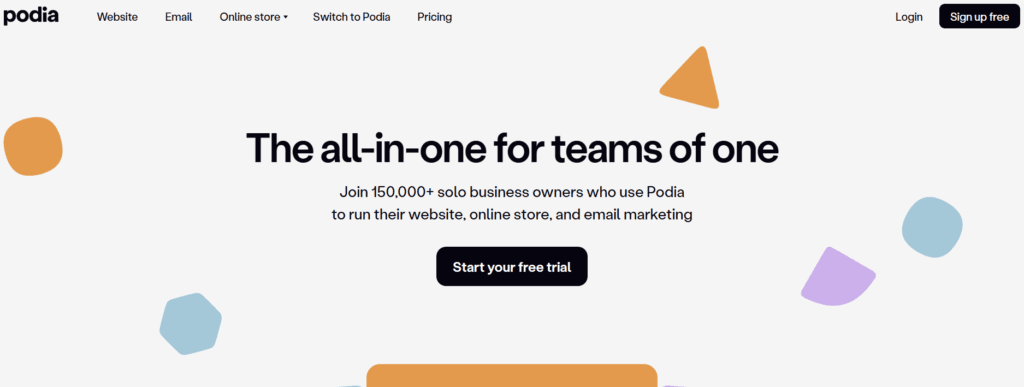
Task: Click the Login link
Action: pyautogui.click(x=908, y=17)
